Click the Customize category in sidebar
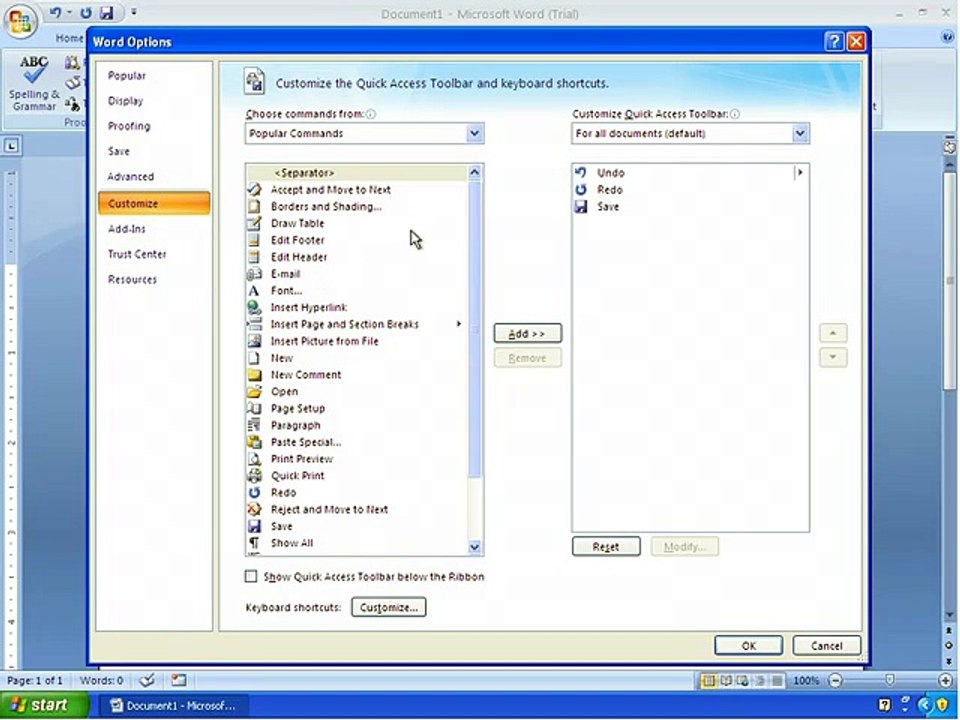Viewport: 960px width, 720px height. click(154, 203)
